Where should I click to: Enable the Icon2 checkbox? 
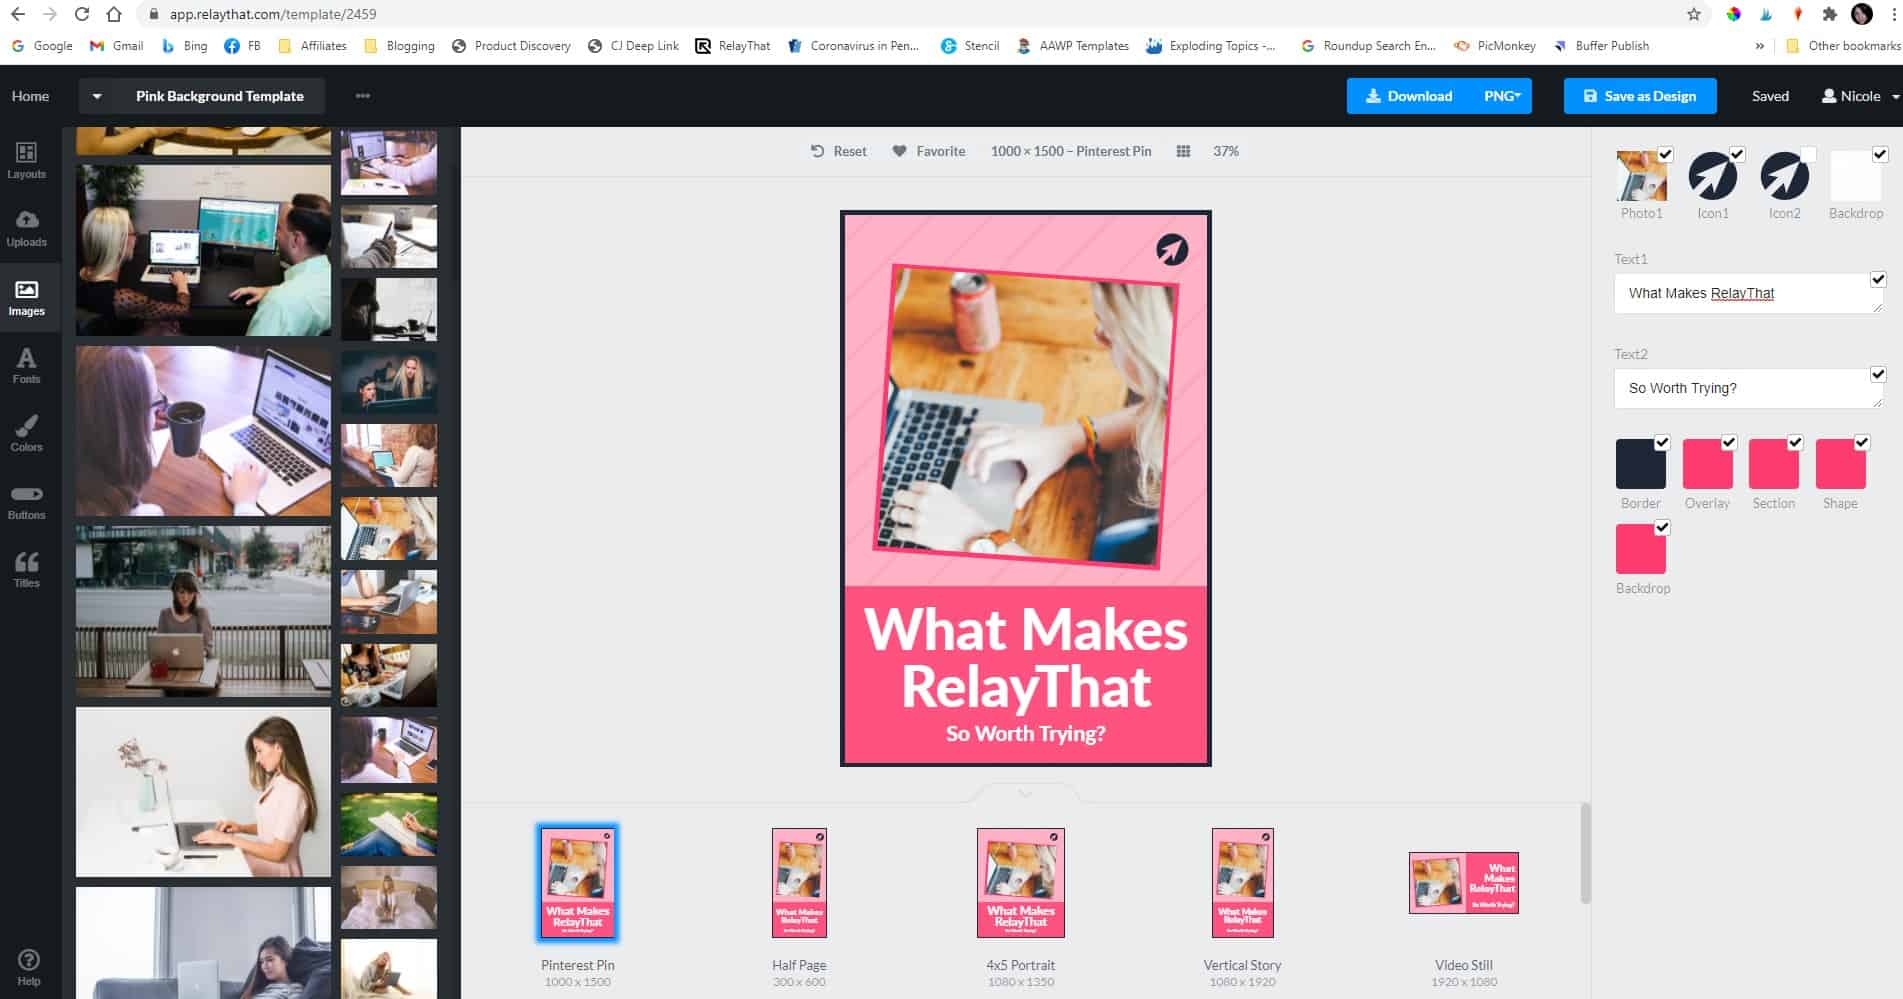[x=1808, y=154]
